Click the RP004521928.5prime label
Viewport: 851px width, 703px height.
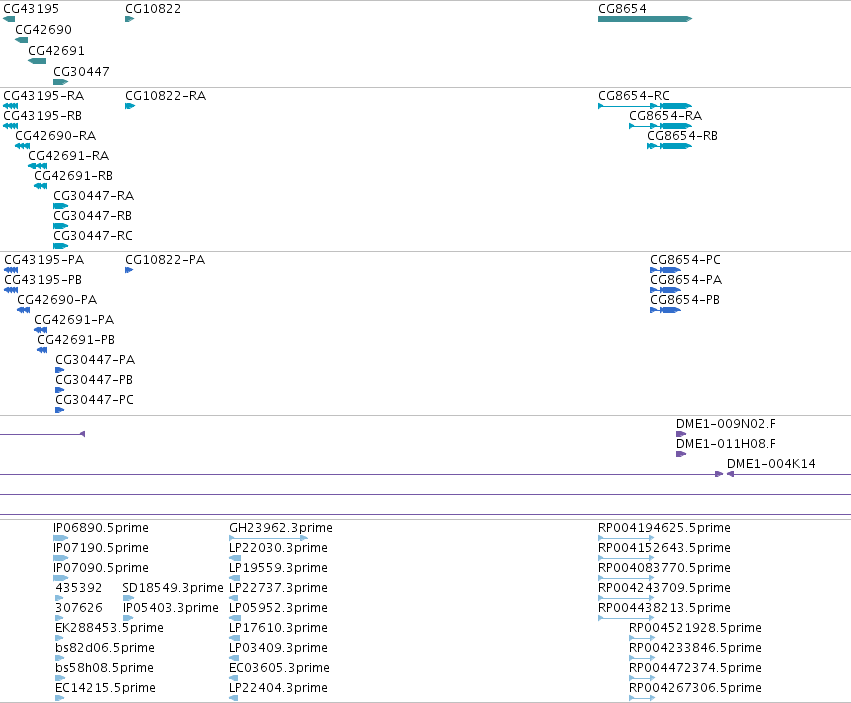696,628
